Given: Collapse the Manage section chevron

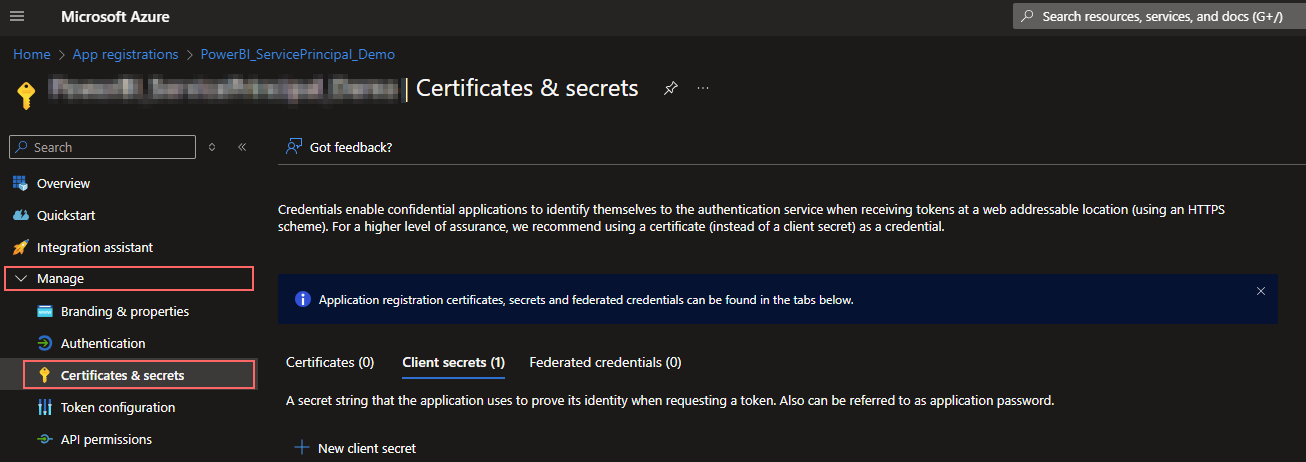Looking at the screenshot, I should point(21,279).
